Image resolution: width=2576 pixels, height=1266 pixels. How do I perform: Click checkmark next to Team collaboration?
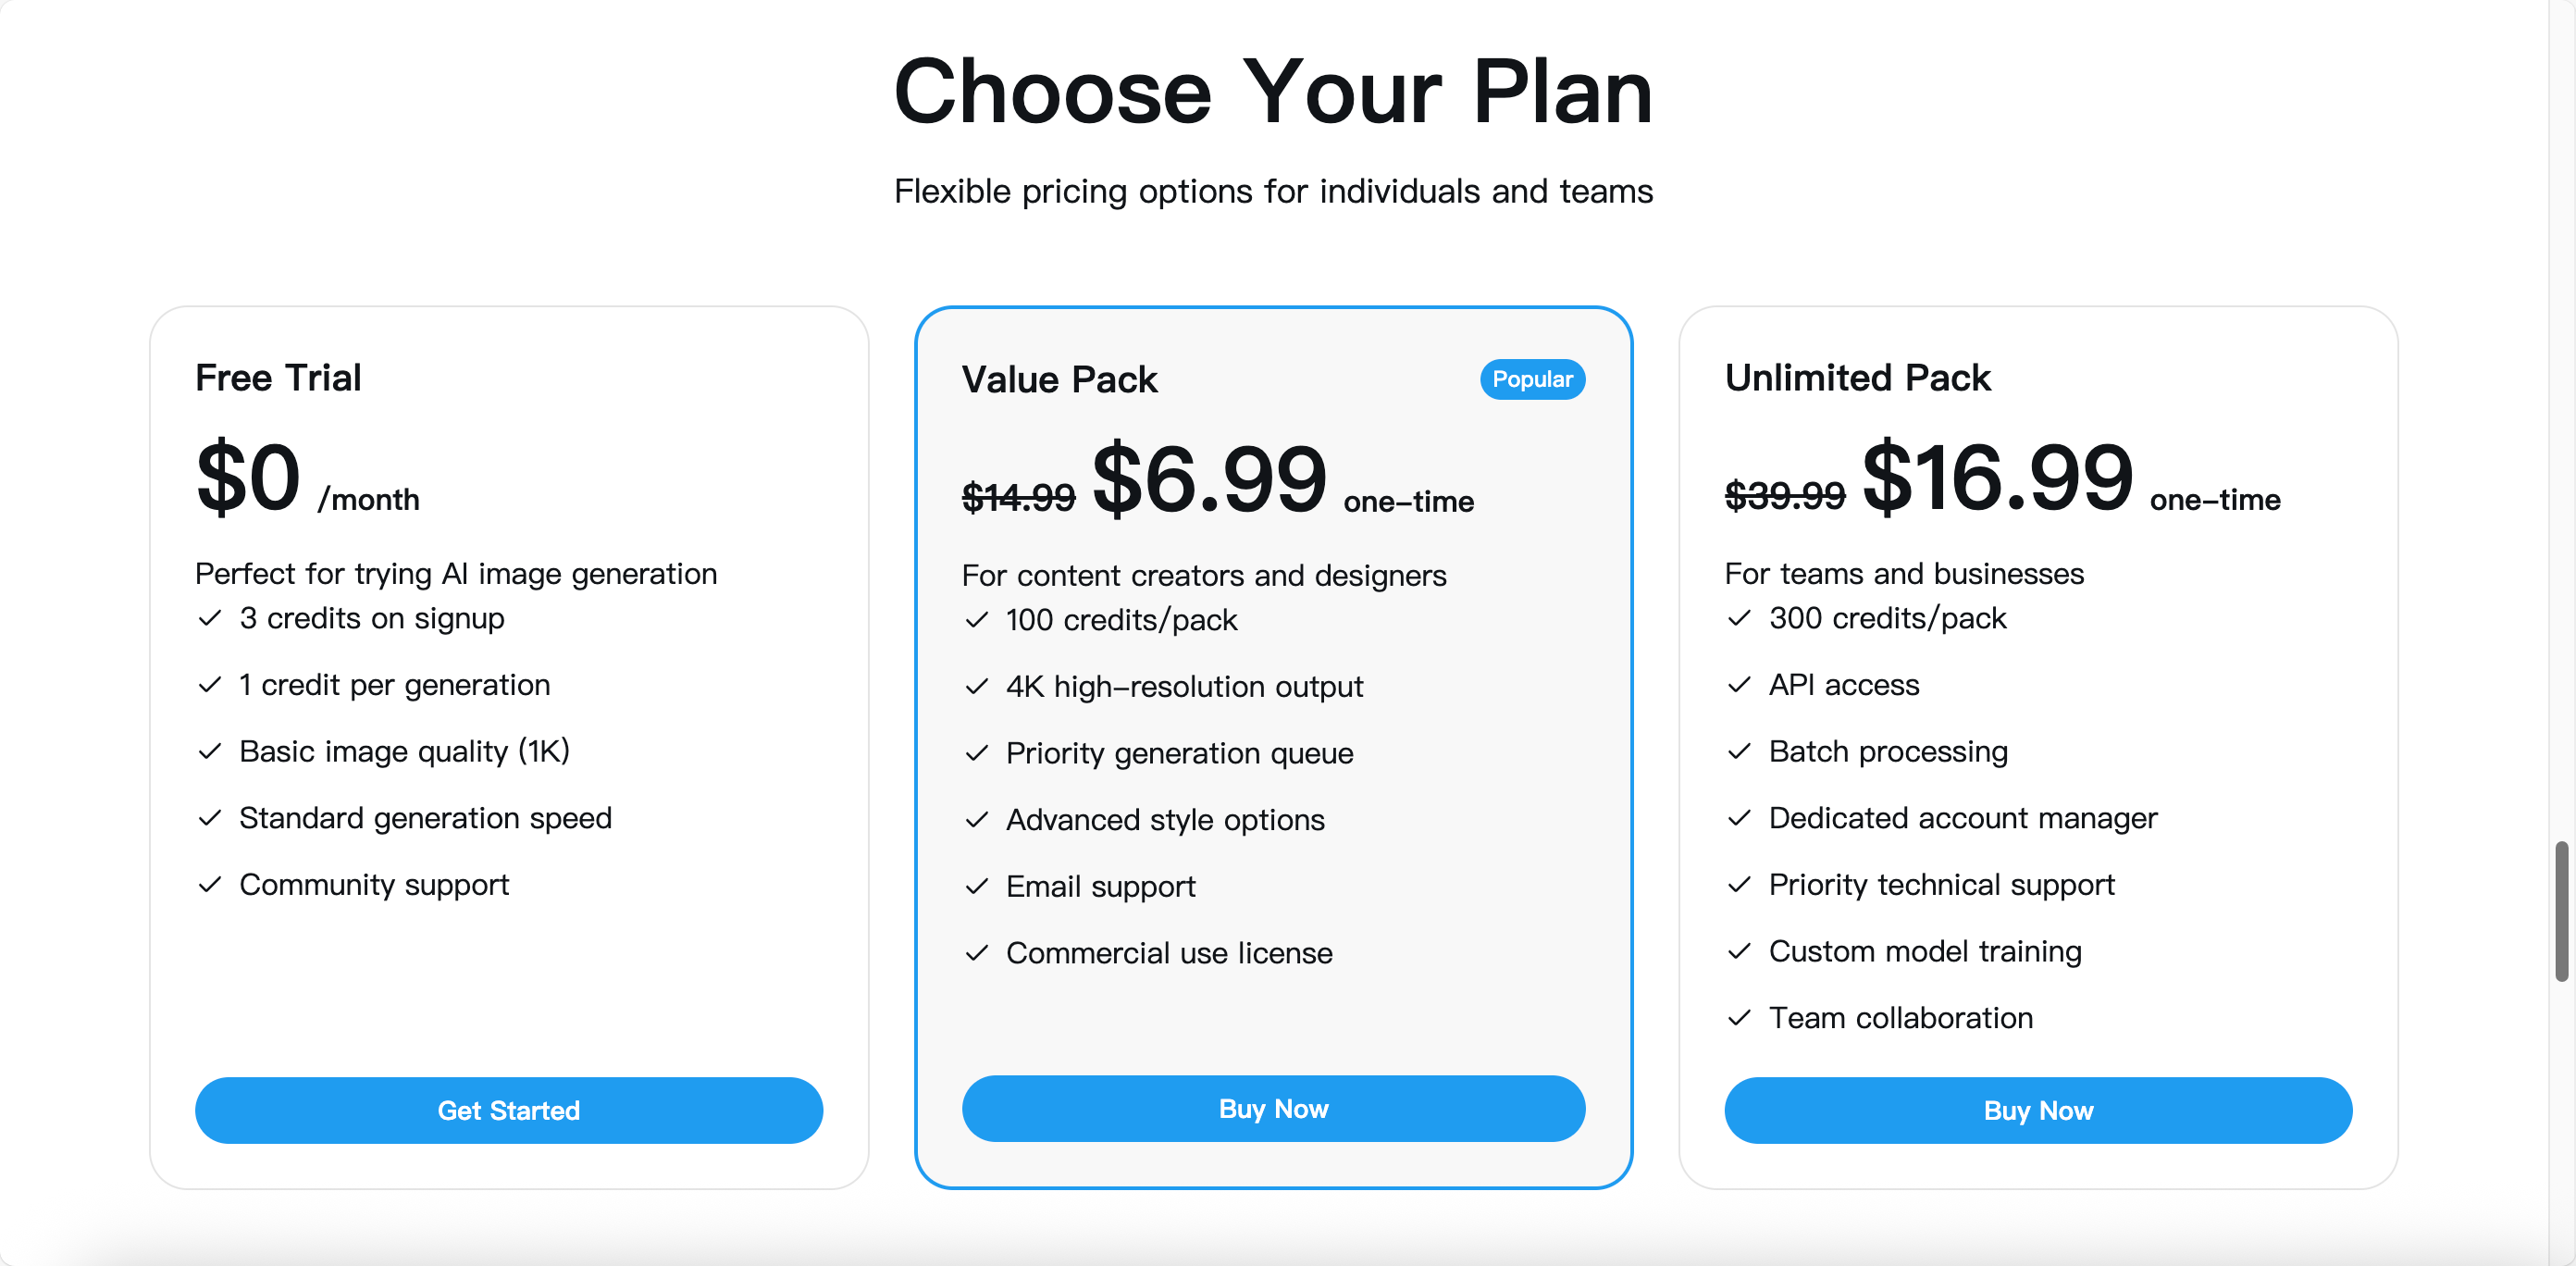pyautogui.click(x=1739, y=1017)
